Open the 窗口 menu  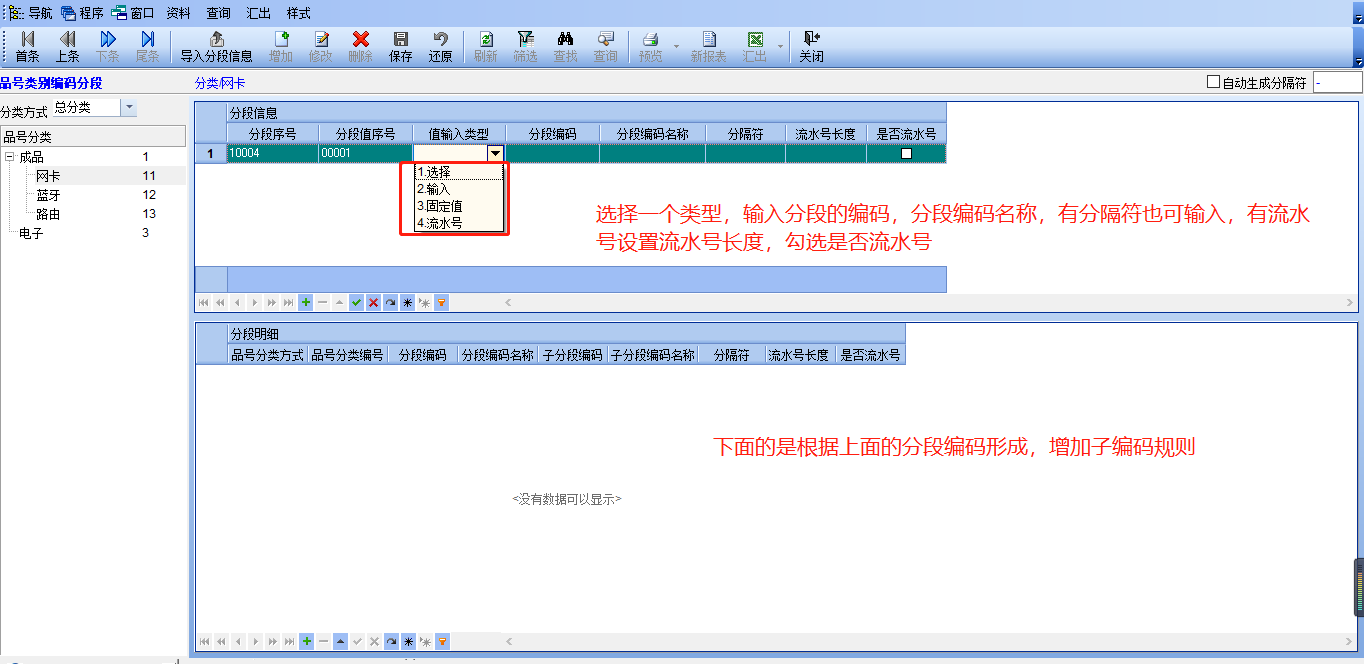[133, 13]
